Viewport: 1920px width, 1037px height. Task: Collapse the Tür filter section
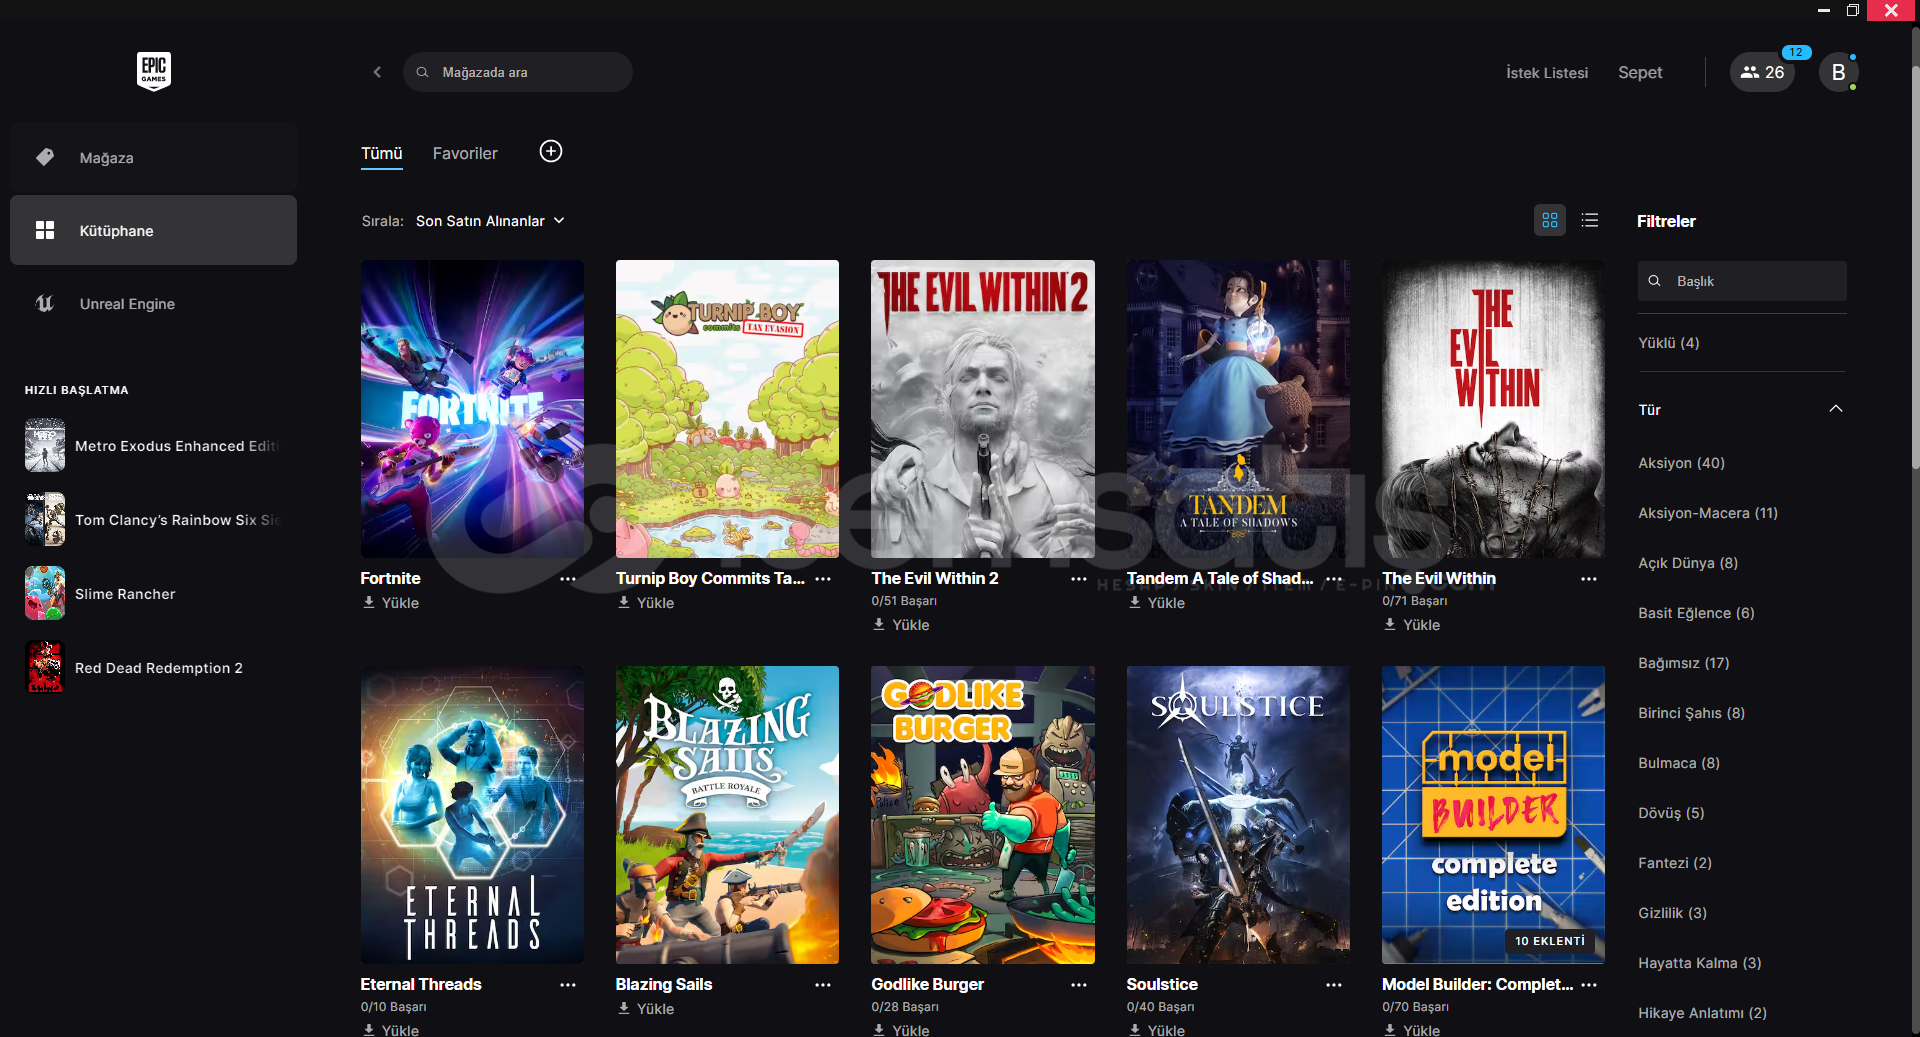[1836, 409]
